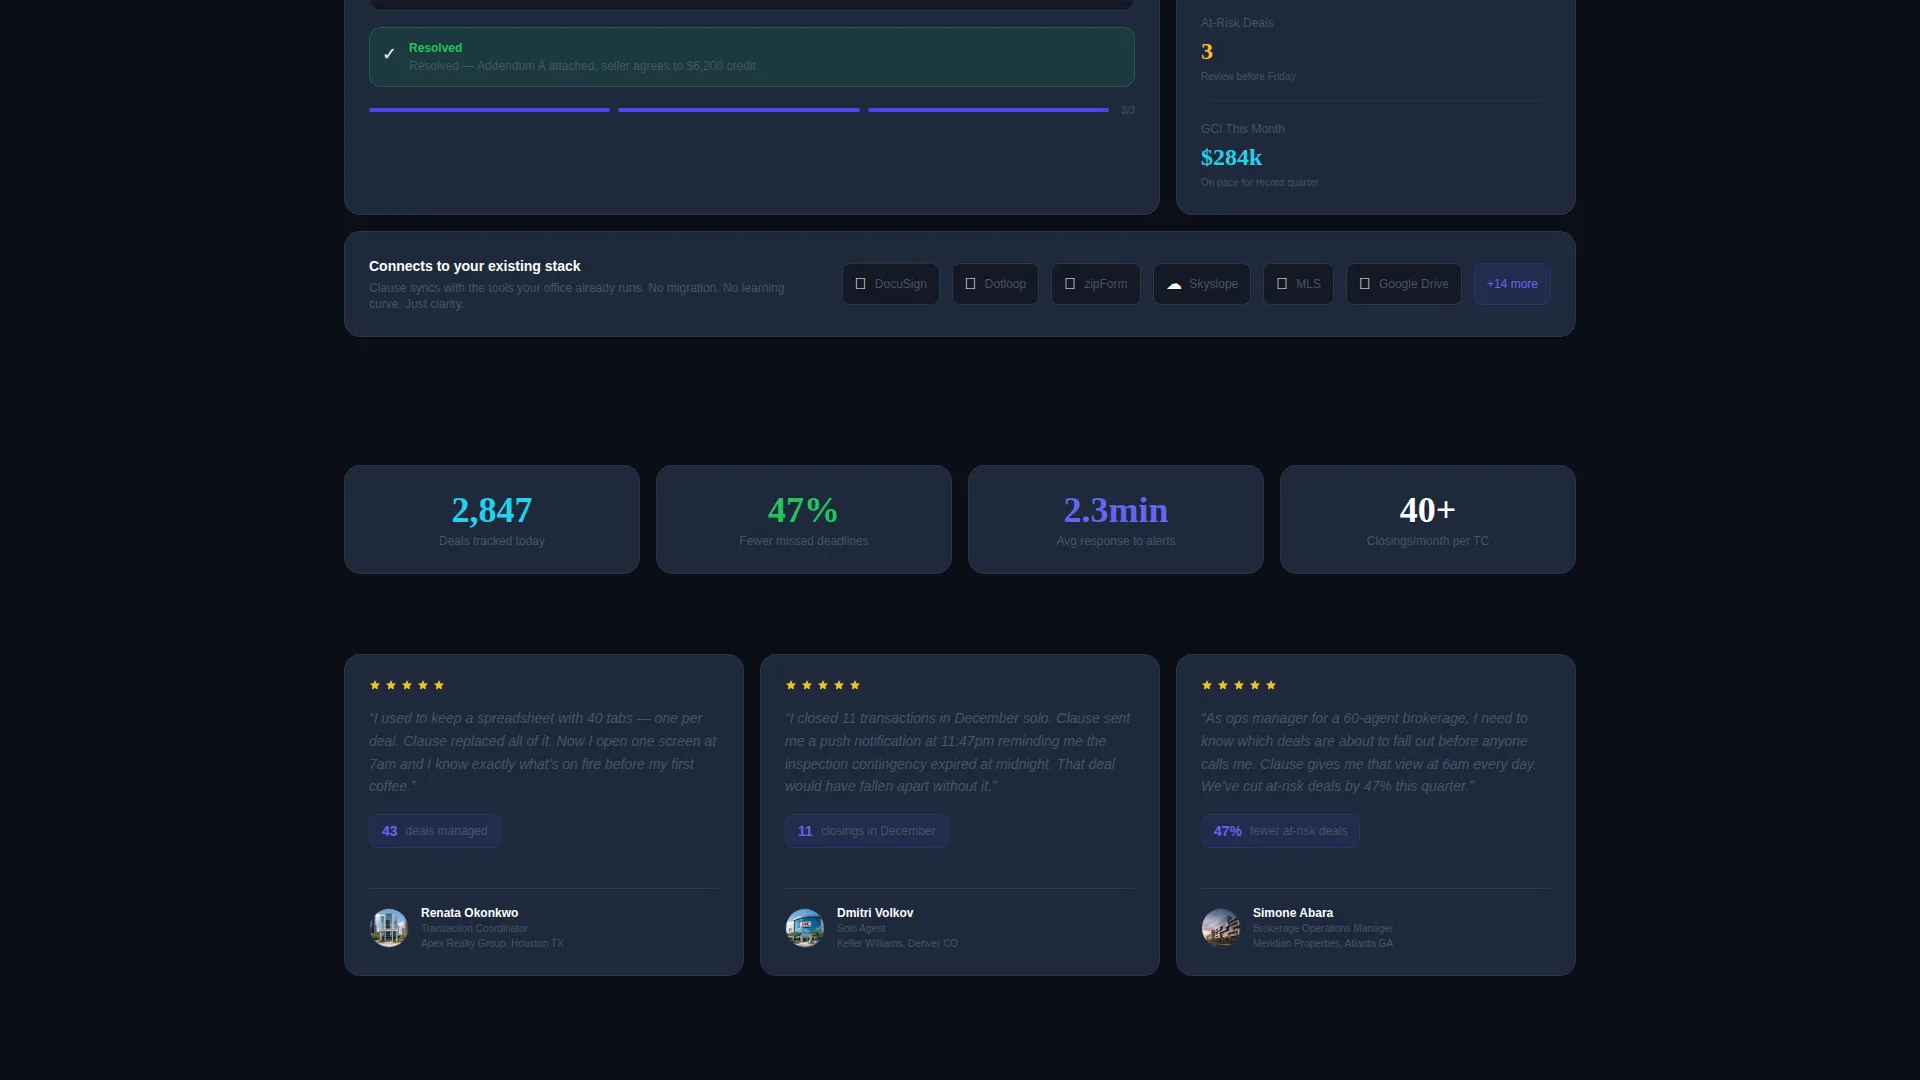
Task: Click the 40+ closings per TC stat
Action: coord(1428,519)
